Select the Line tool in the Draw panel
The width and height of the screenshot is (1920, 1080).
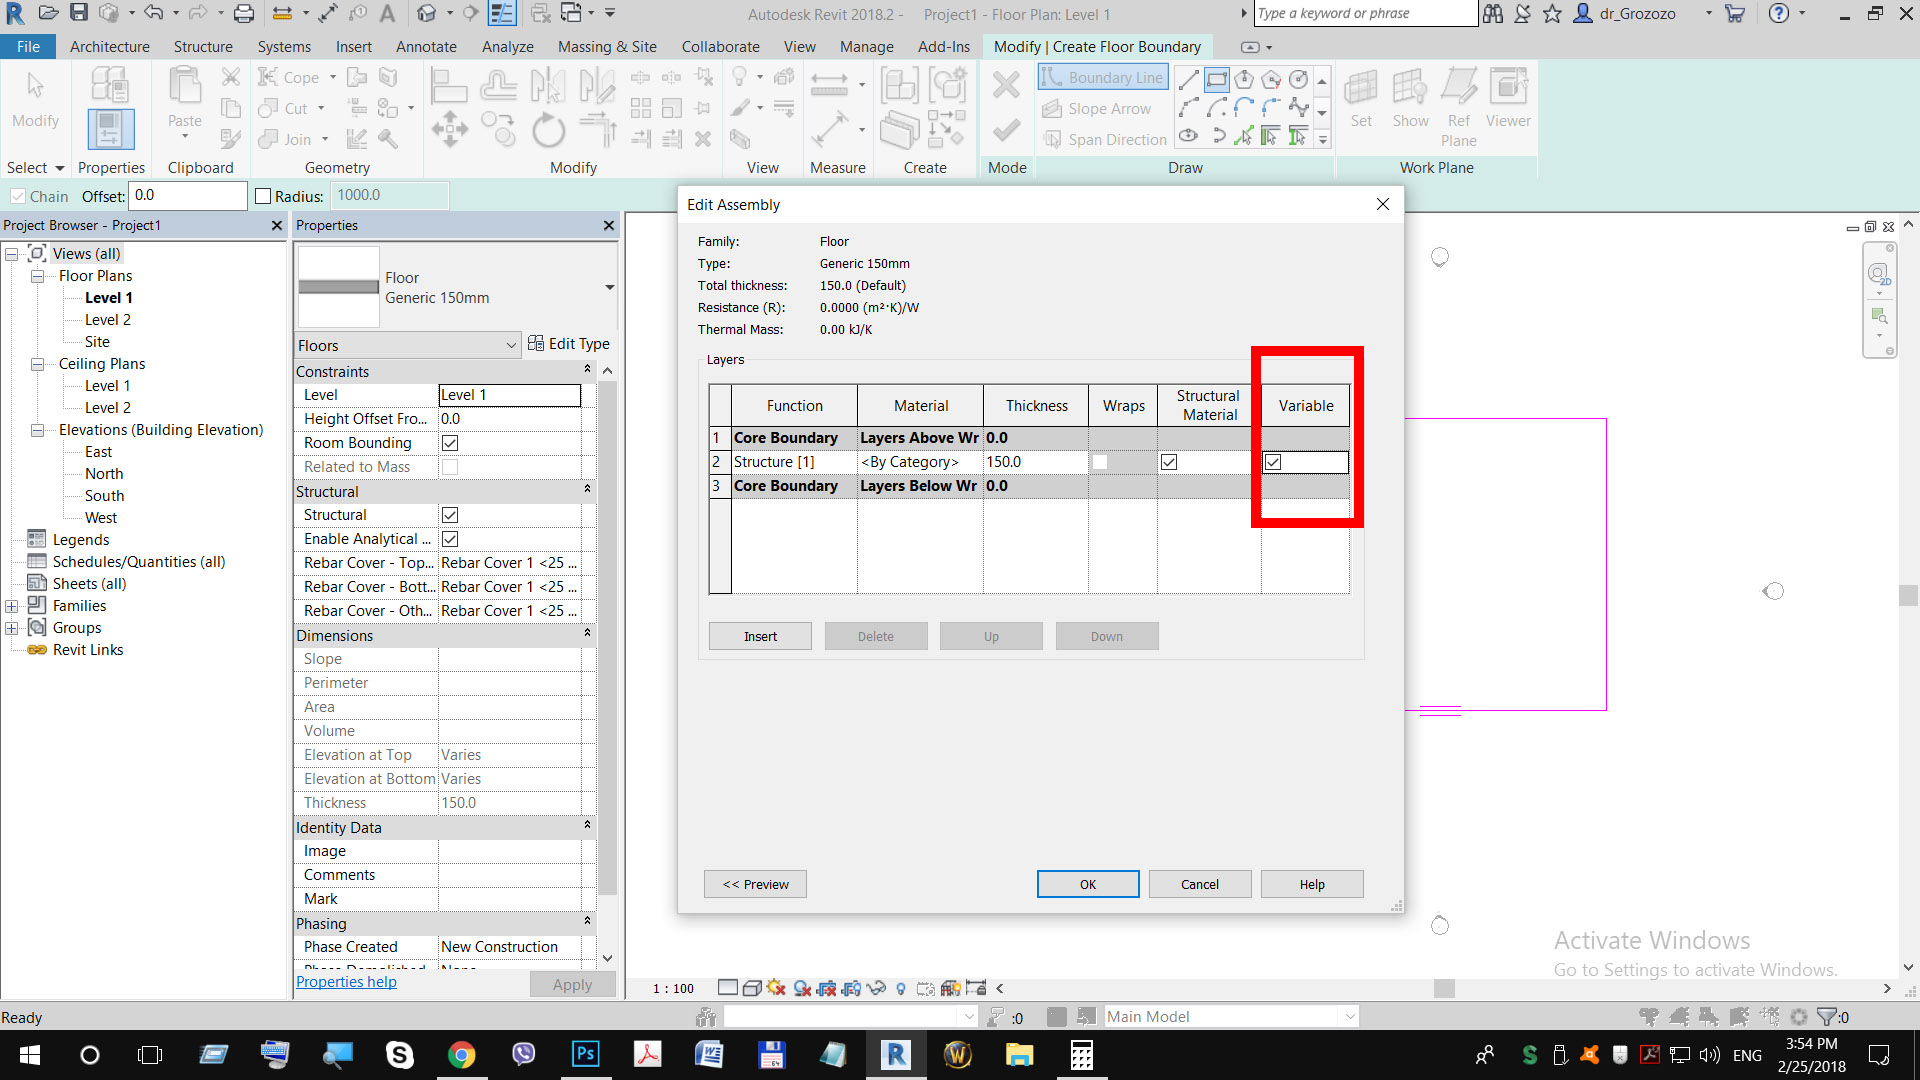1189,78
